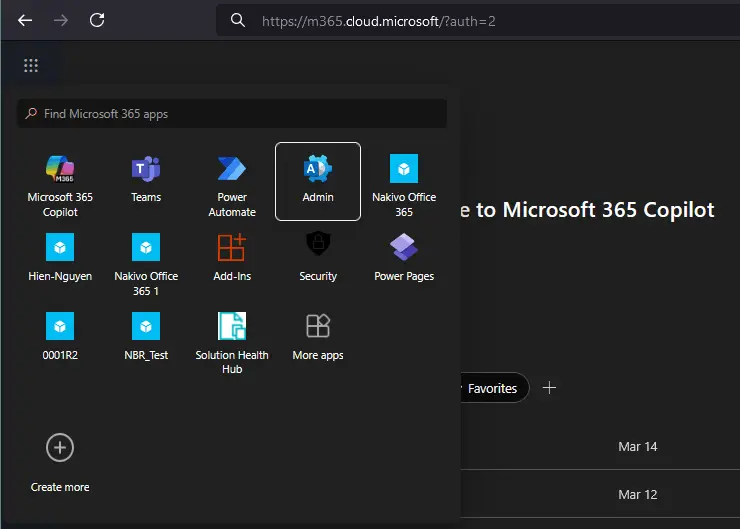The width and height of the screenshot is (740, 529).
Task: Click the Mar 14 date entry
Action: point(638,446)
